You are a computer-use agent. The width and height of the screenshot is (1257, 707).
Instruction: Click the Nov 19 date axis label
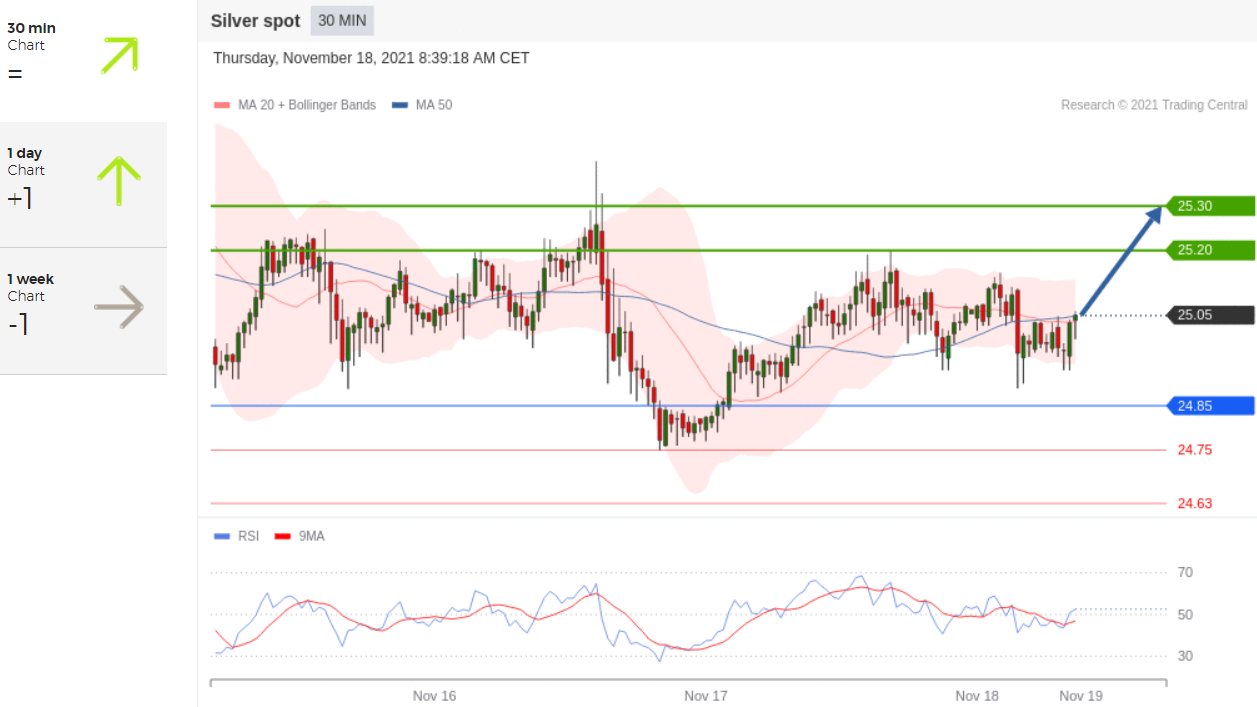pos(1081,695)
